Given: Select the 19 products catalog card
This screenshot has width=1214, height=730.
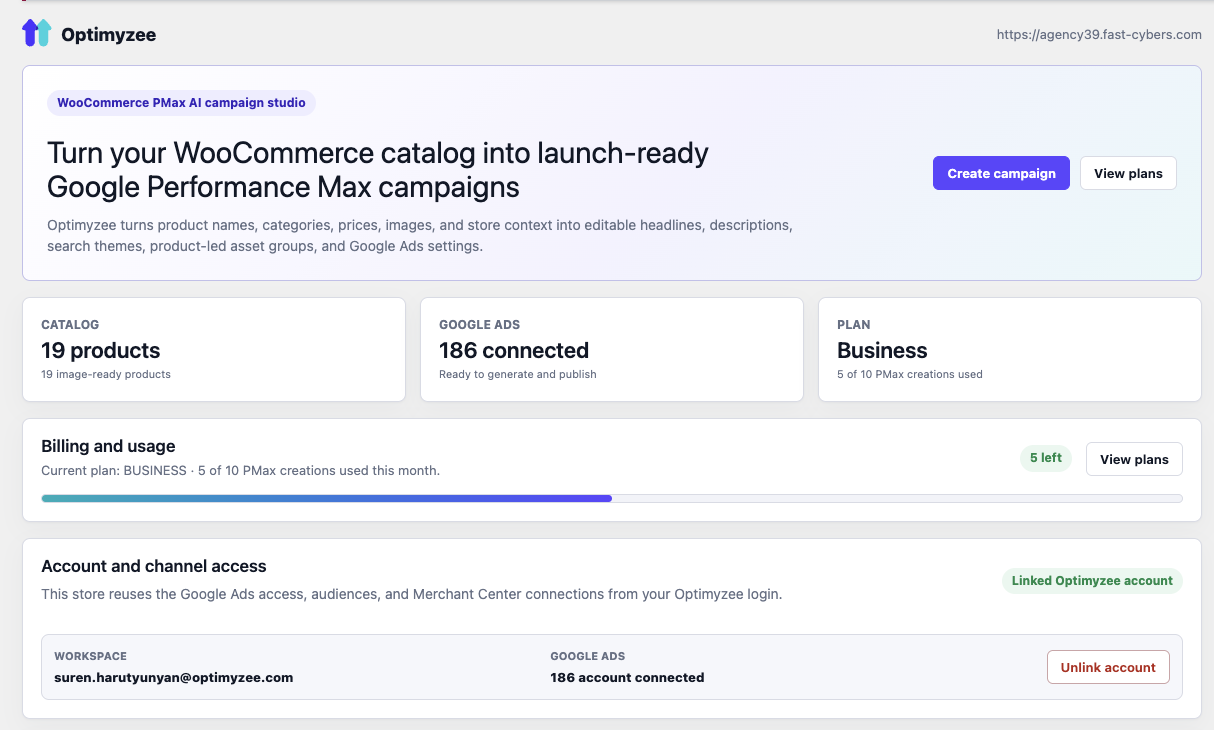Looking at the screenshot, I should point(214,349).
